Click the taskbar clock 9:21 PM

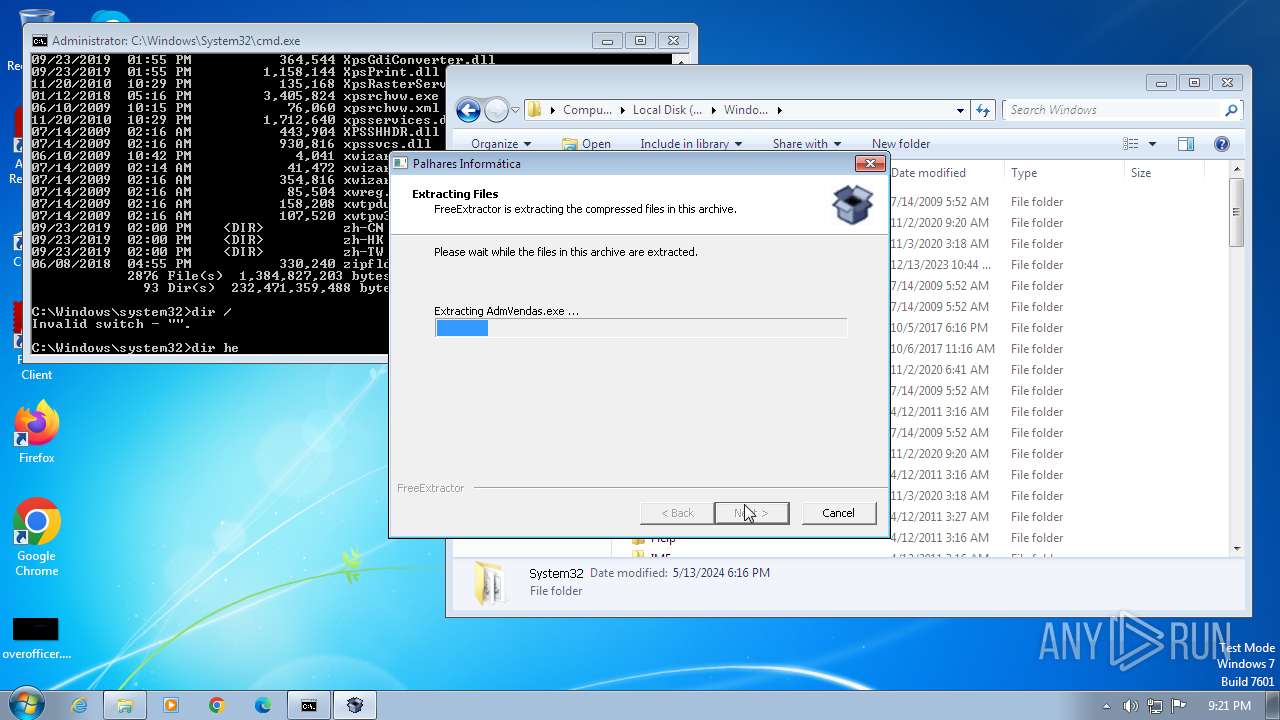1229,706
